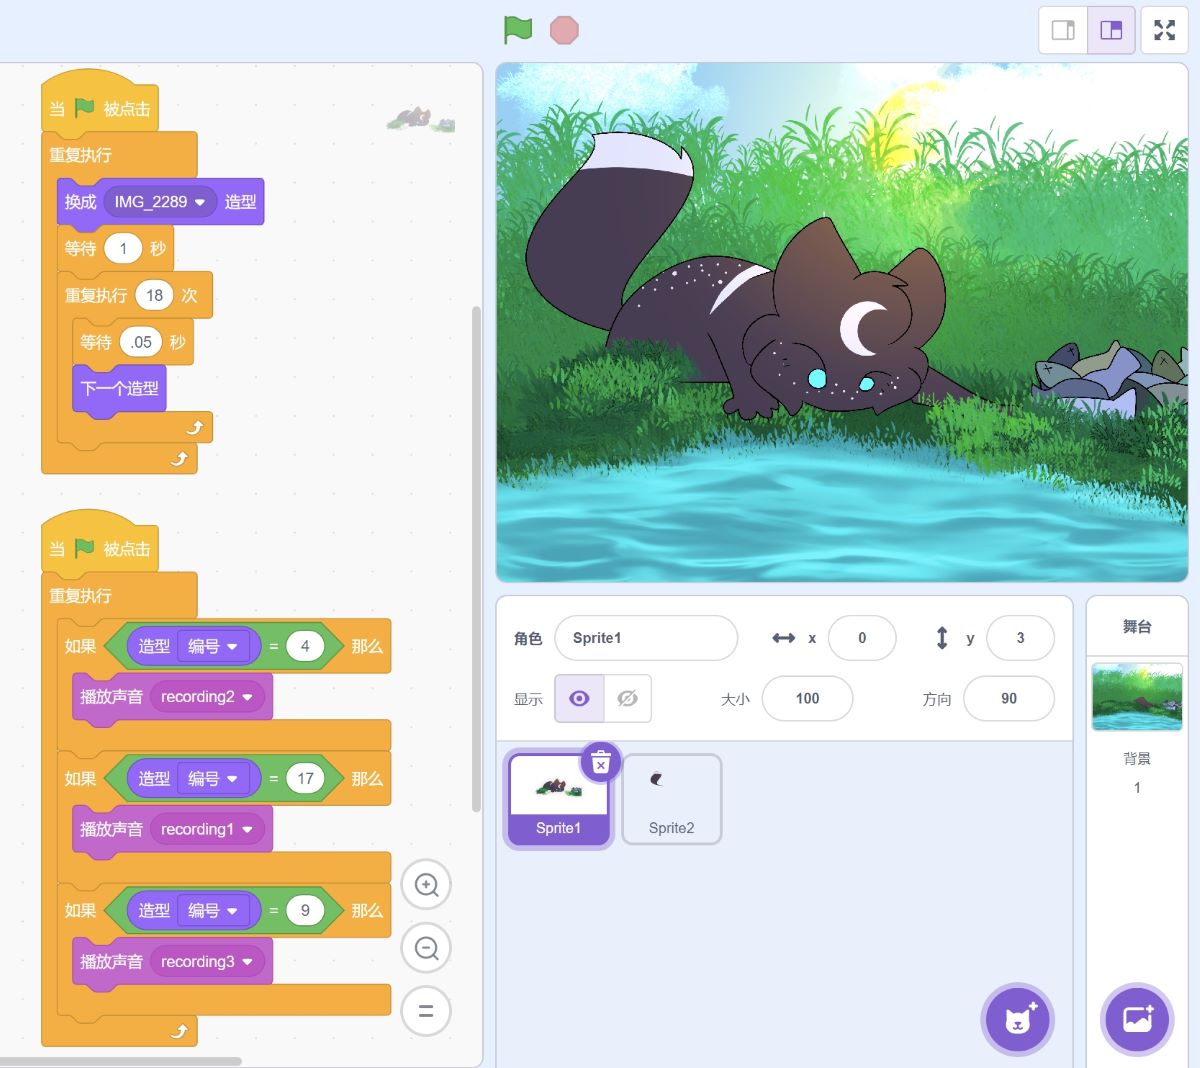
Task: Click the 播放声音 recording3 block
Action: pos(111,961)
